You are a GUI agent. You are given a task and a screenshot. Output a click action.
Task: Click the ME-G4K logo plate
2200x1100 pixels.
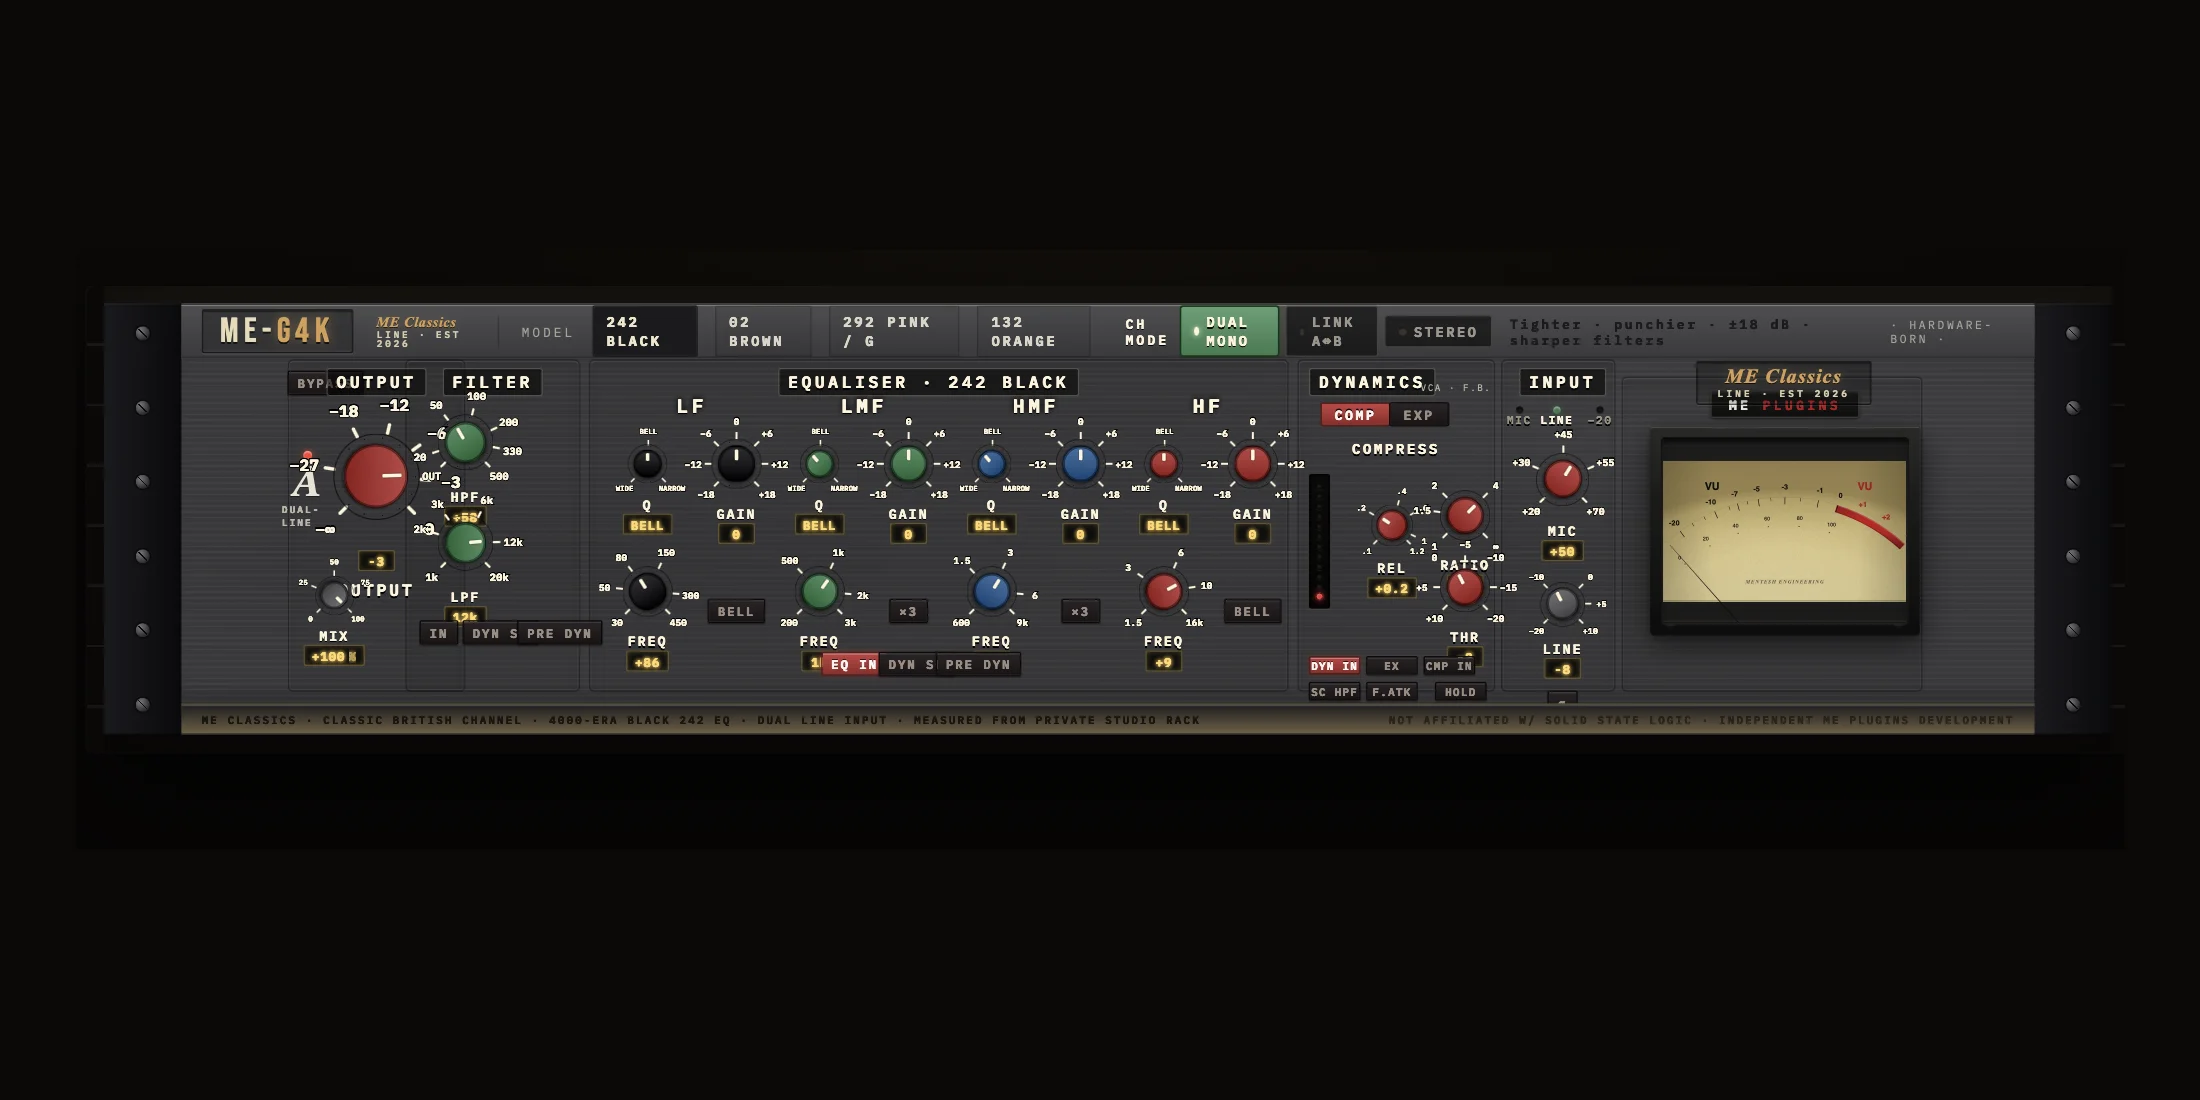tap(277, 331)
